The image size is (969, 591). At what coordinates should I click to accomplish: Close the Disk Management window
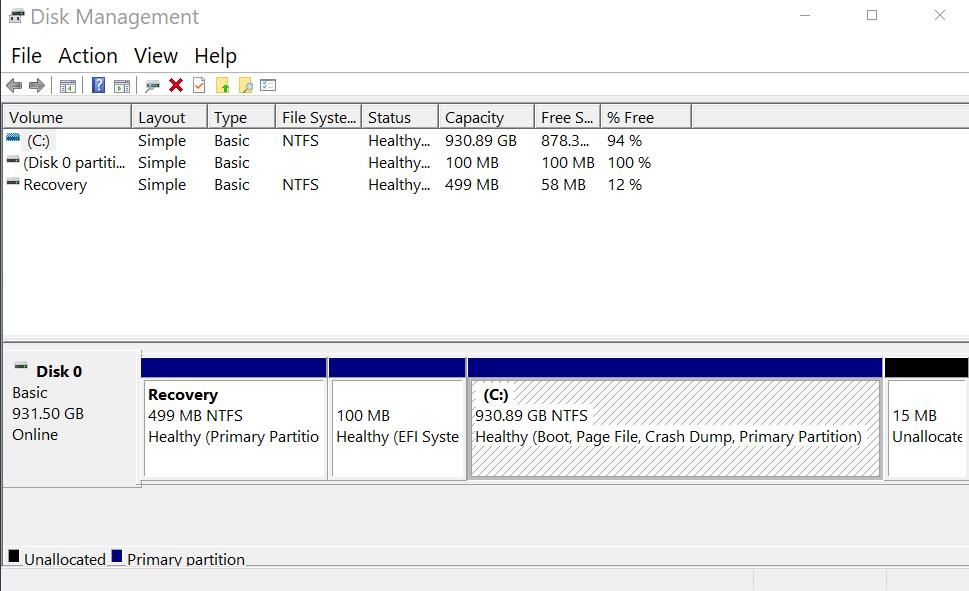tap(940, 15)
